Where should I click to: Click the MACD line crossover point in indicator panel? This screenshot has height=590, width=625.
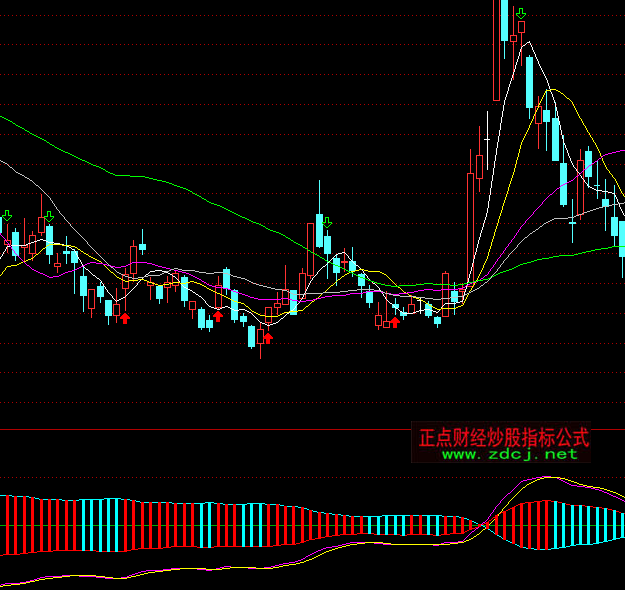[485, 524]
